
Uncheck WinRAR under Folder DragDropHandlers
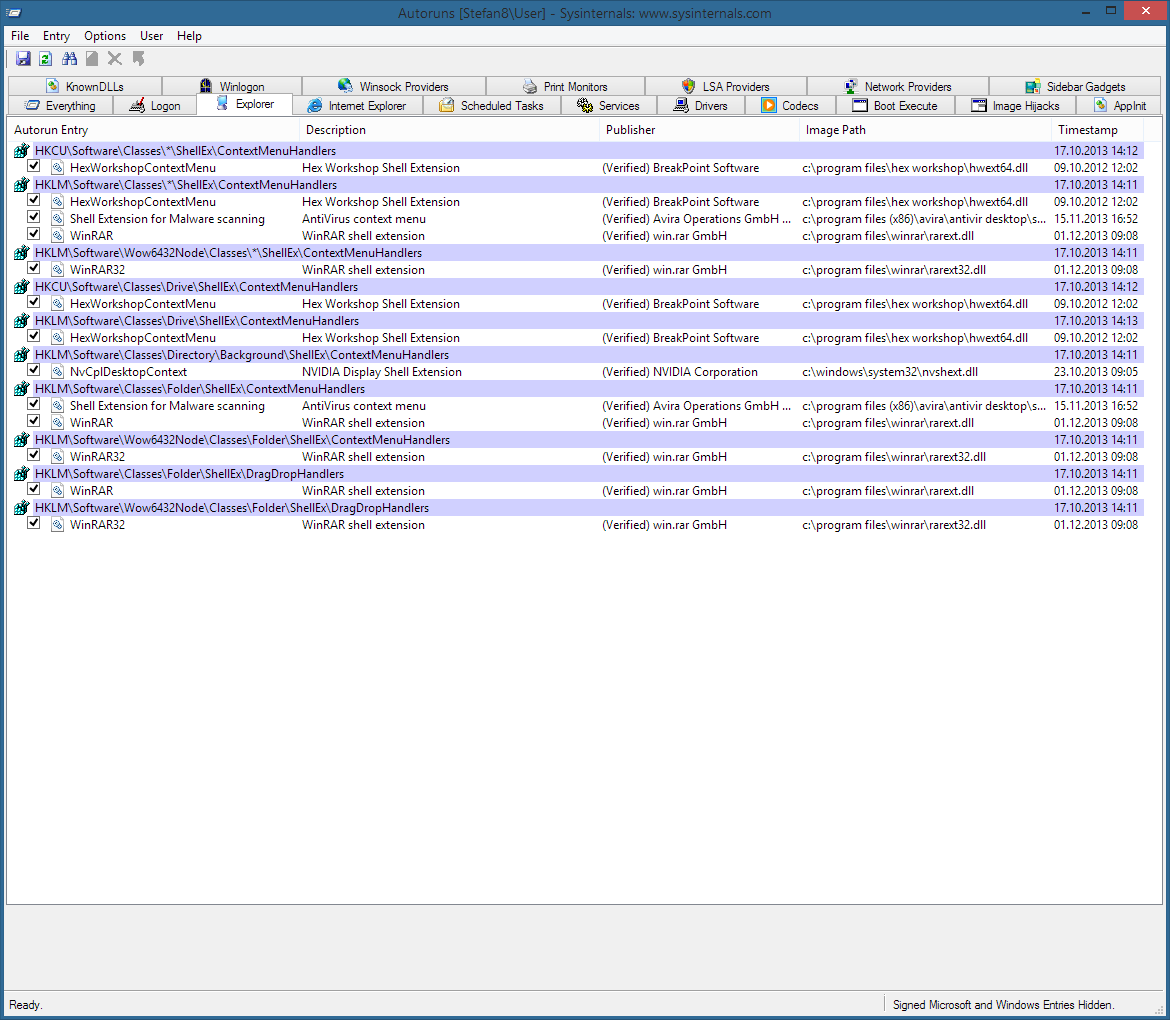coord(34,489)
